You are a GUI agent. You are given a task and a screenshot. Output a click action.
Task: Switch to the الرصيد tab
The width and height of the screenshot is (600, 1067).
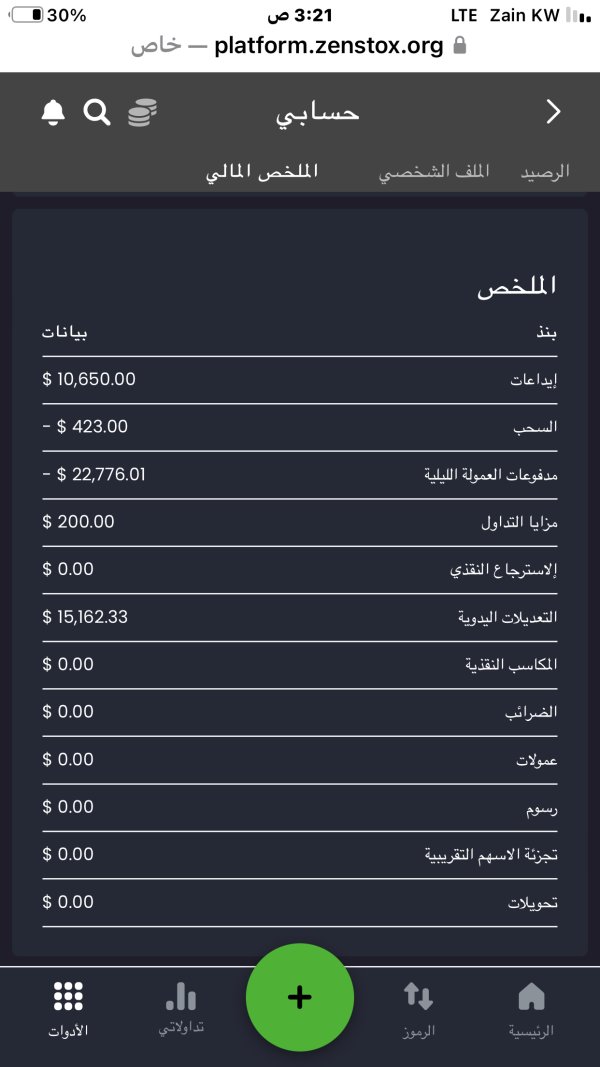click(545, 171)
